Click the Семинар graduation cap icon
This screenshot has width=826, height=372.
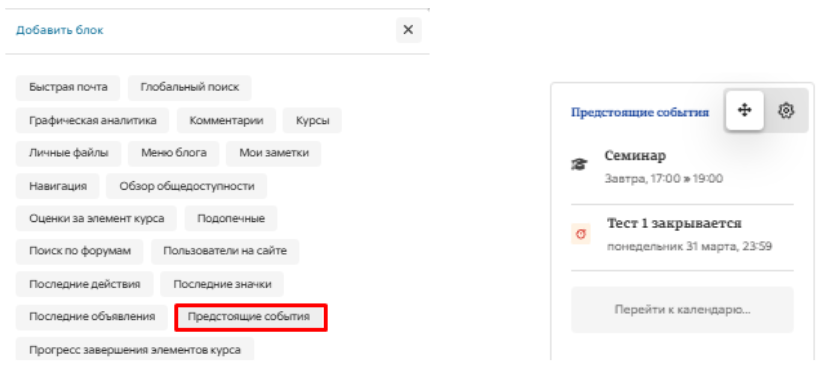pyautogui.click(x=579, y=165)
